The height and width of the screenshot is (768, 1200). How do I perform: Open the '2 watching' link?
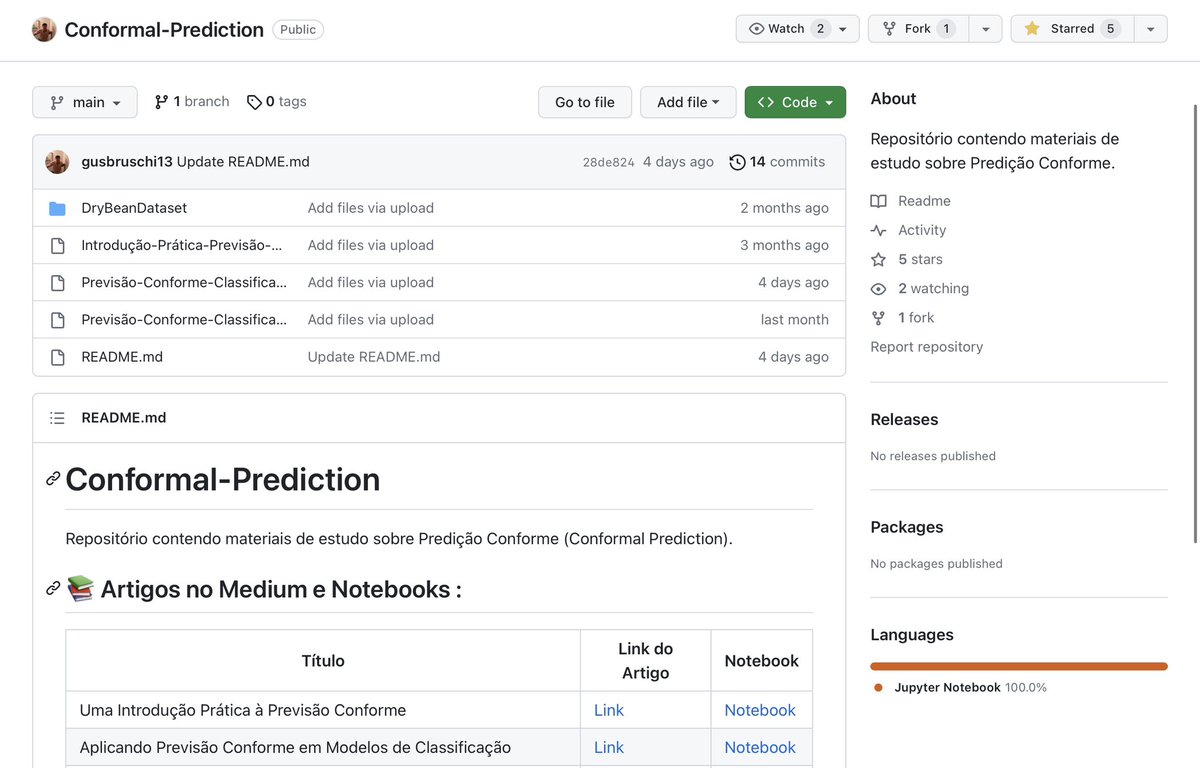920,288
